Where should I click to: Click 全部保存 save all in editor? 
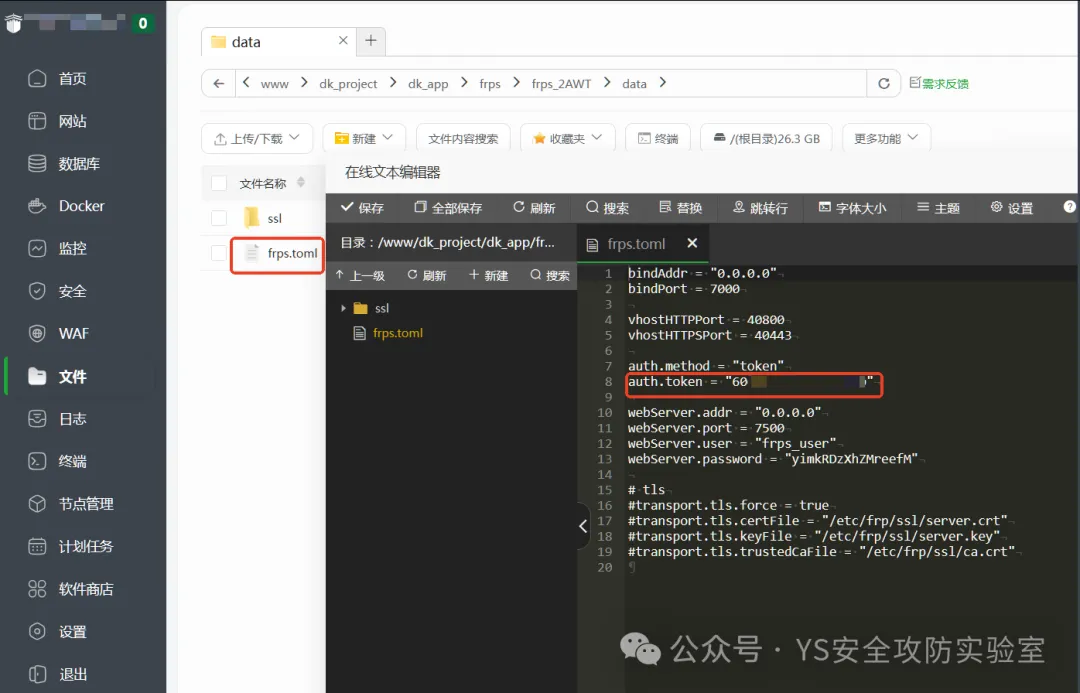[448, 207]
